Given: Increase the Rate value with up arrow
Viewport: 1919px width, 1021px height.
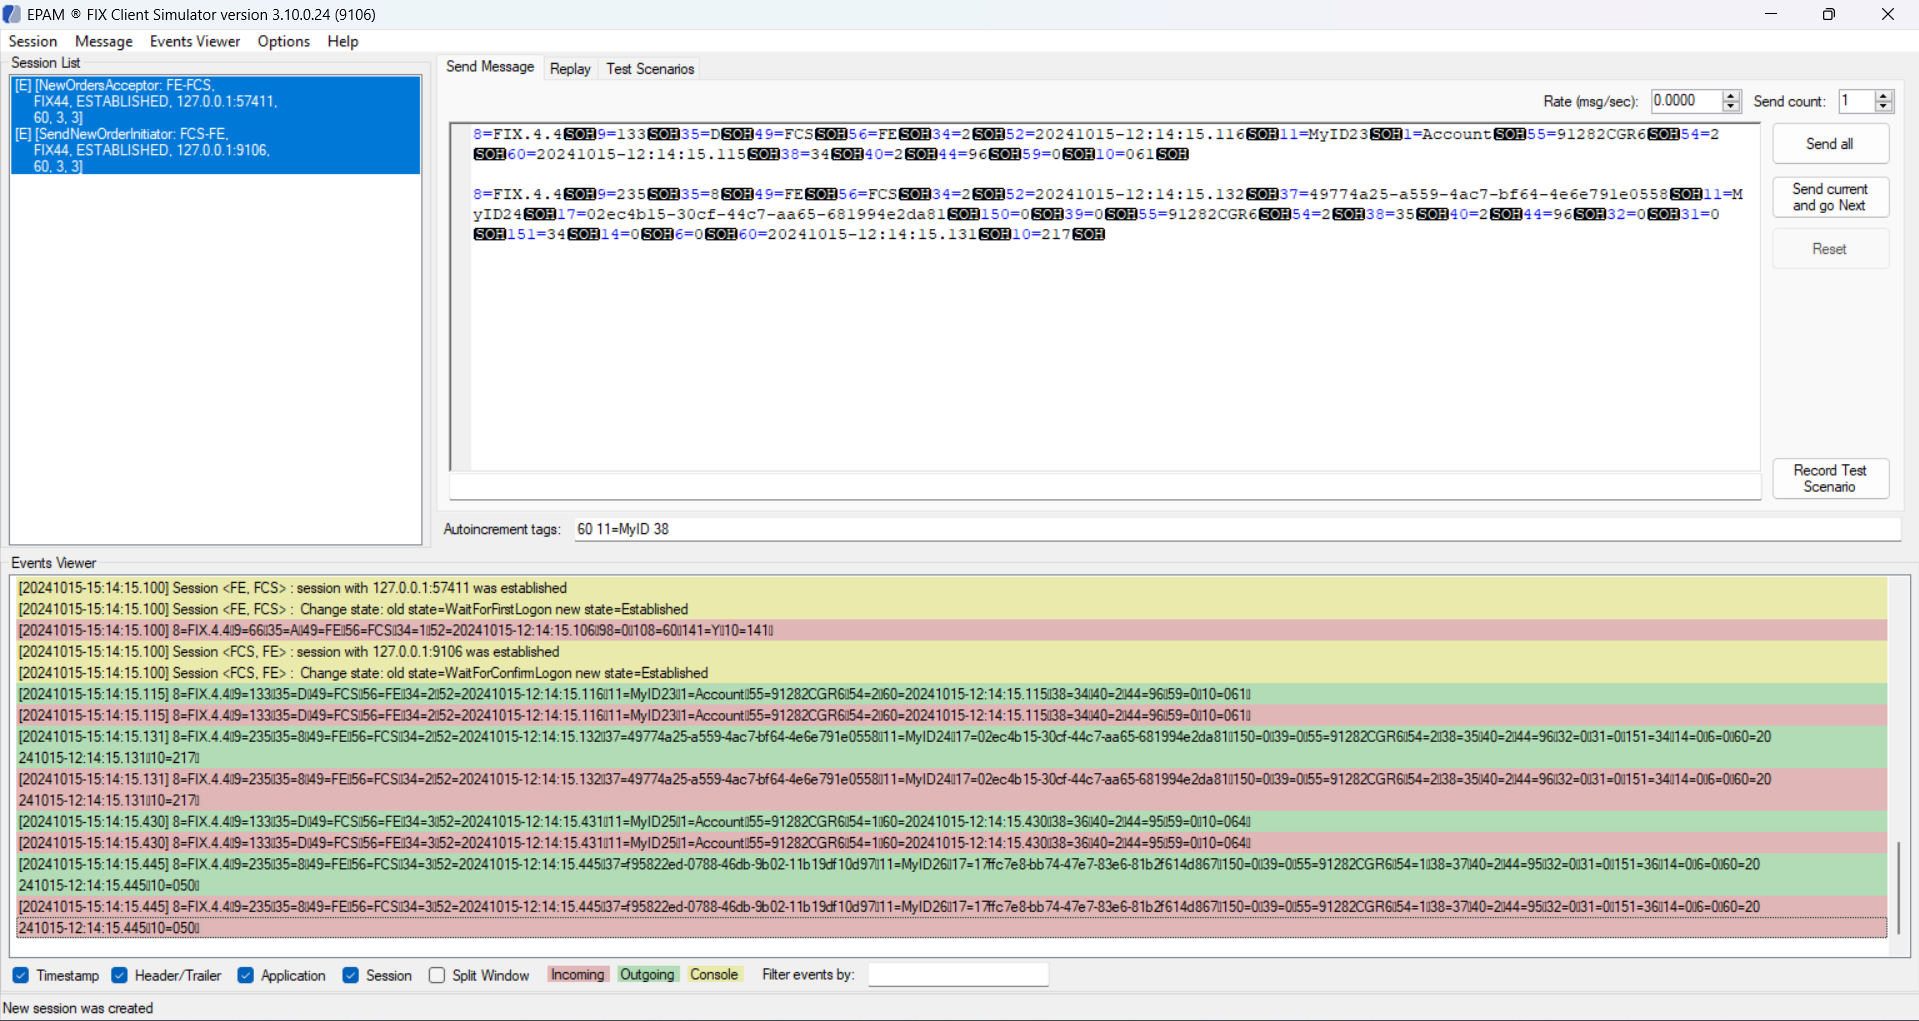Looking at the screenshot, I should (1732, 95).
